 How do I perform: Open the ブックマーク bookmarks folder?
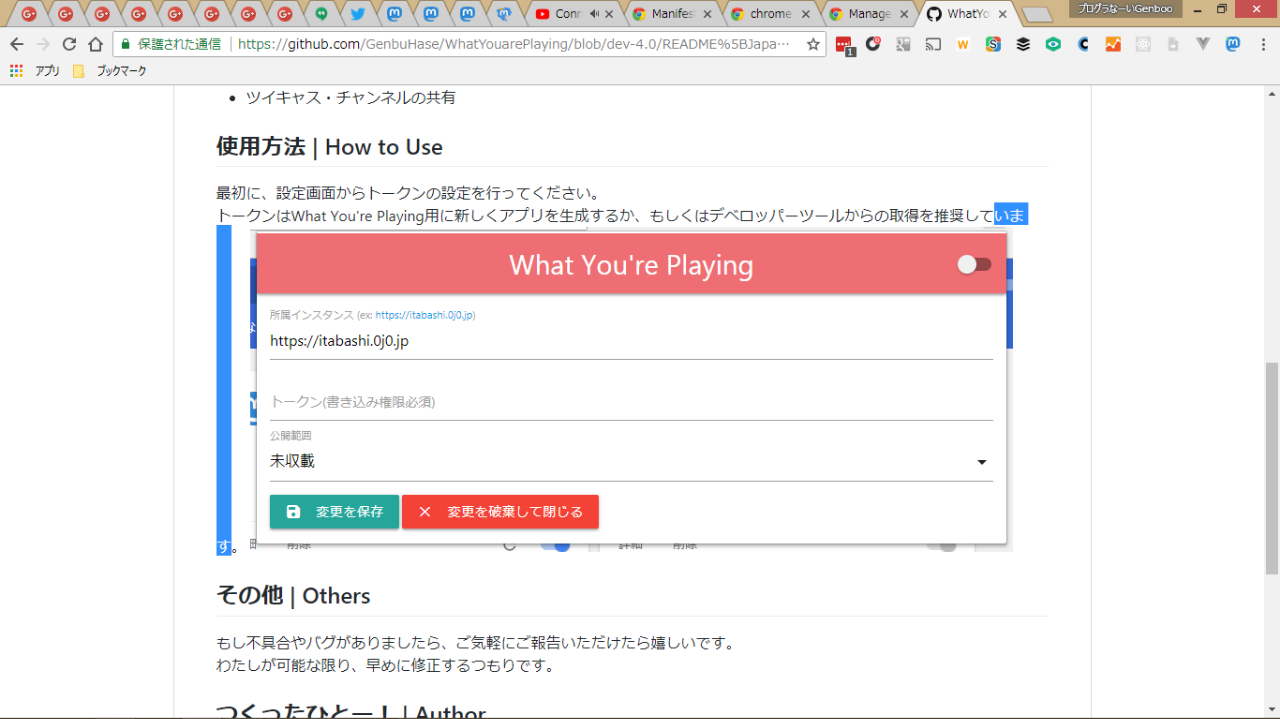pyautogui.click(x=110, y=71)
